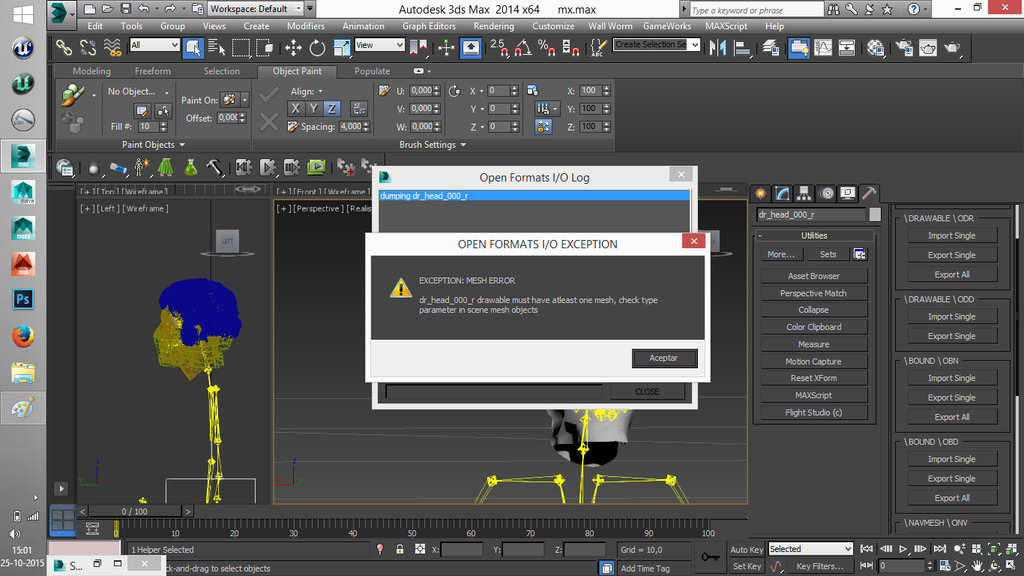Viewport: 1024px width, 576px height.
Task: Select the Select and Move tool
Action: tap(293, 47)
